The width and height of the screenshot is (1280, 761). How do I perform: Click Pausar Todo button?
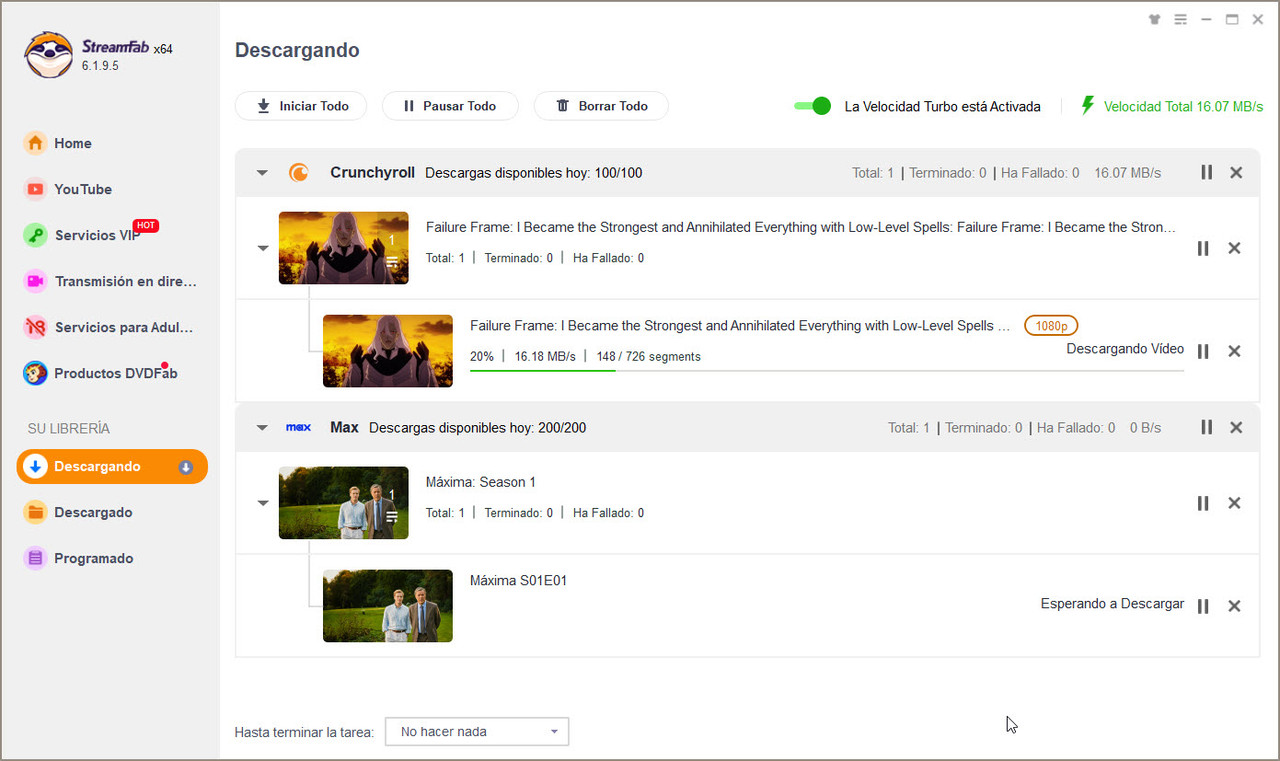point(450,106)
